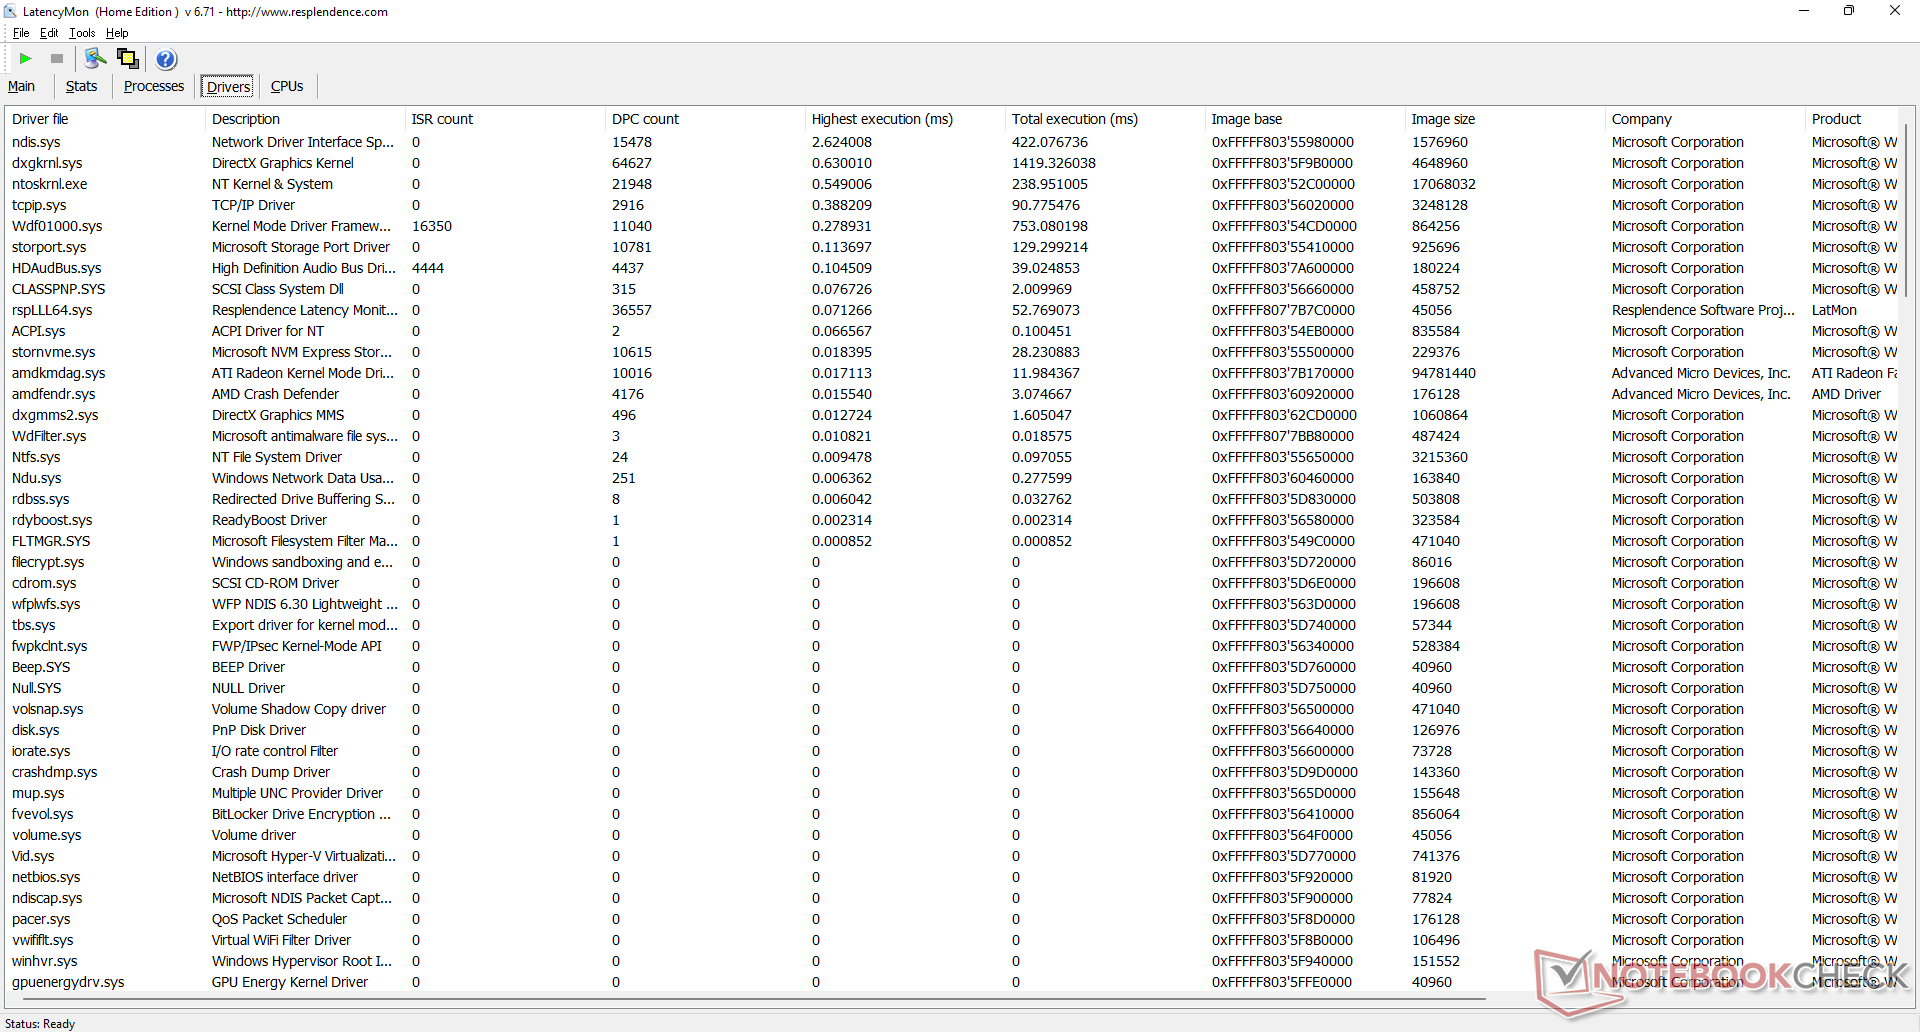Select the fvevol.sys row

click(x=951, y=814)
